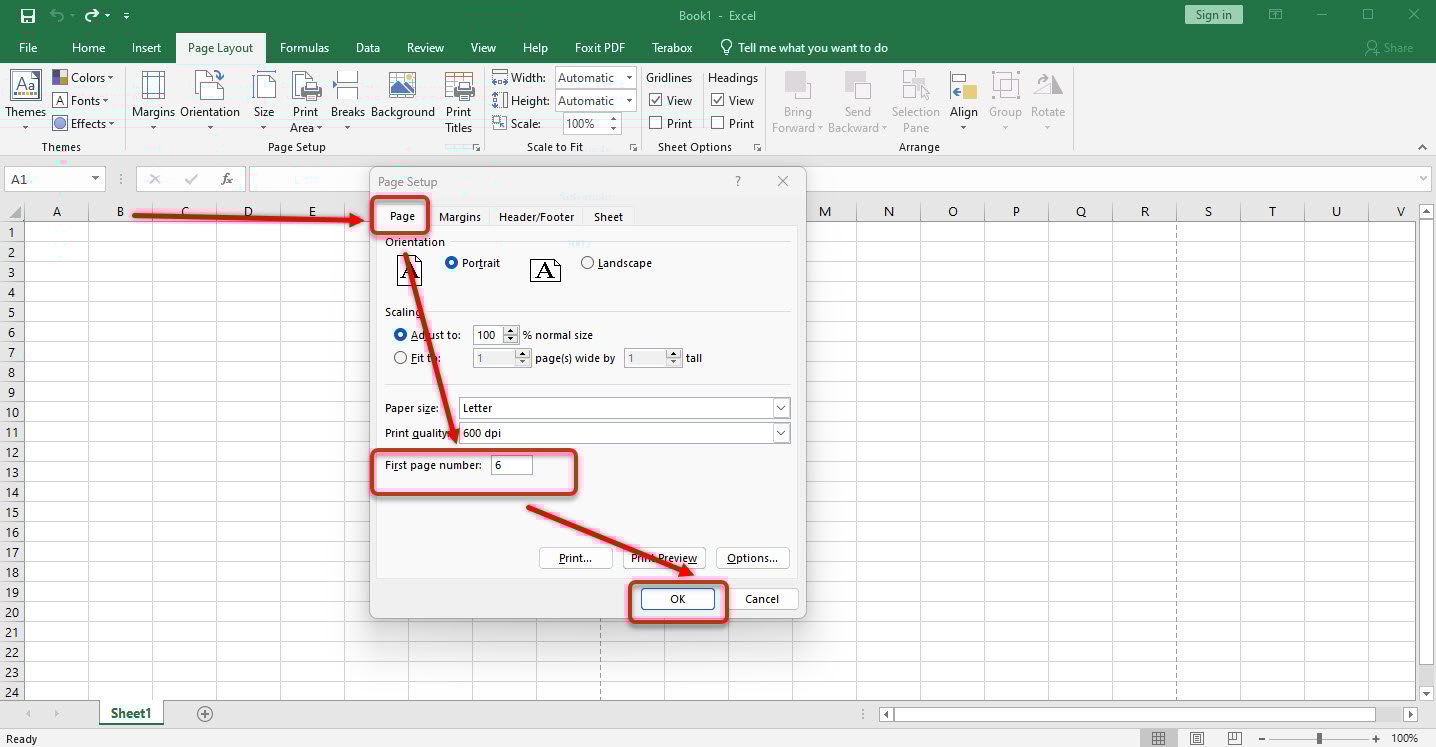Screen dimensions: 1436x747
Task: Open theme Effects options
Action: pos(84,123)
